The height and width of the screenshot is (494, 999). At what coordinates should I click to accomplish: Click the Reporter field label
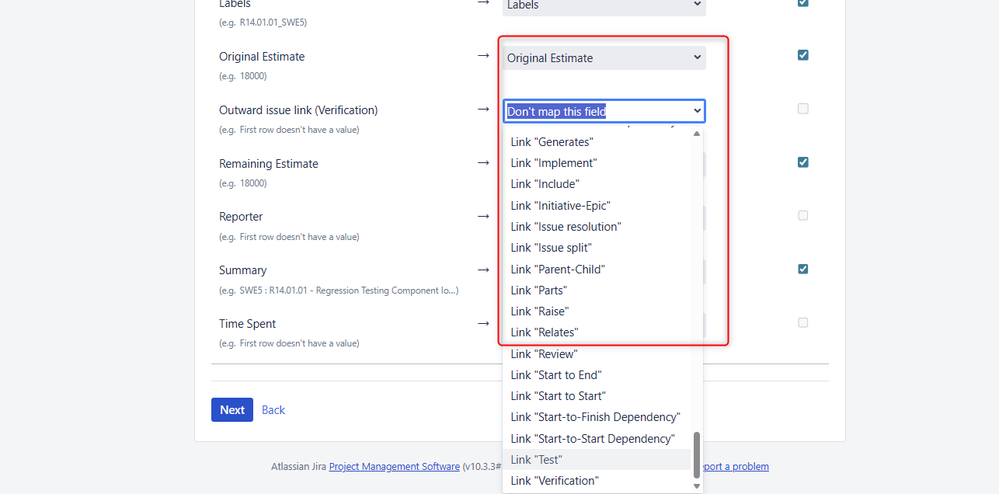tap(241, 217)
